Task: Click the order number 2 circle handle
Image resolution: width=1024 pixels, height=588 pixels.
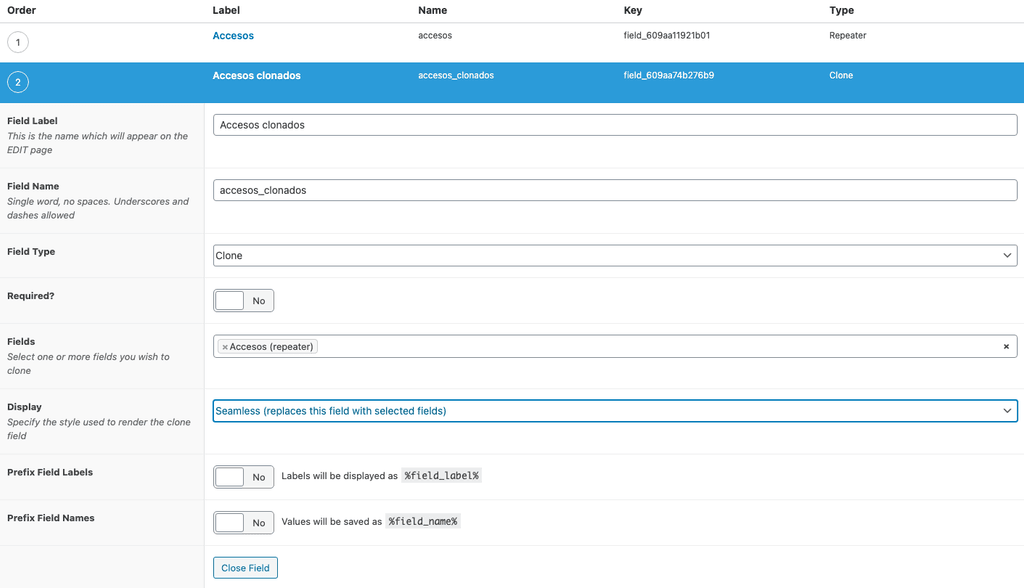Action: click(x=18, y=82)
